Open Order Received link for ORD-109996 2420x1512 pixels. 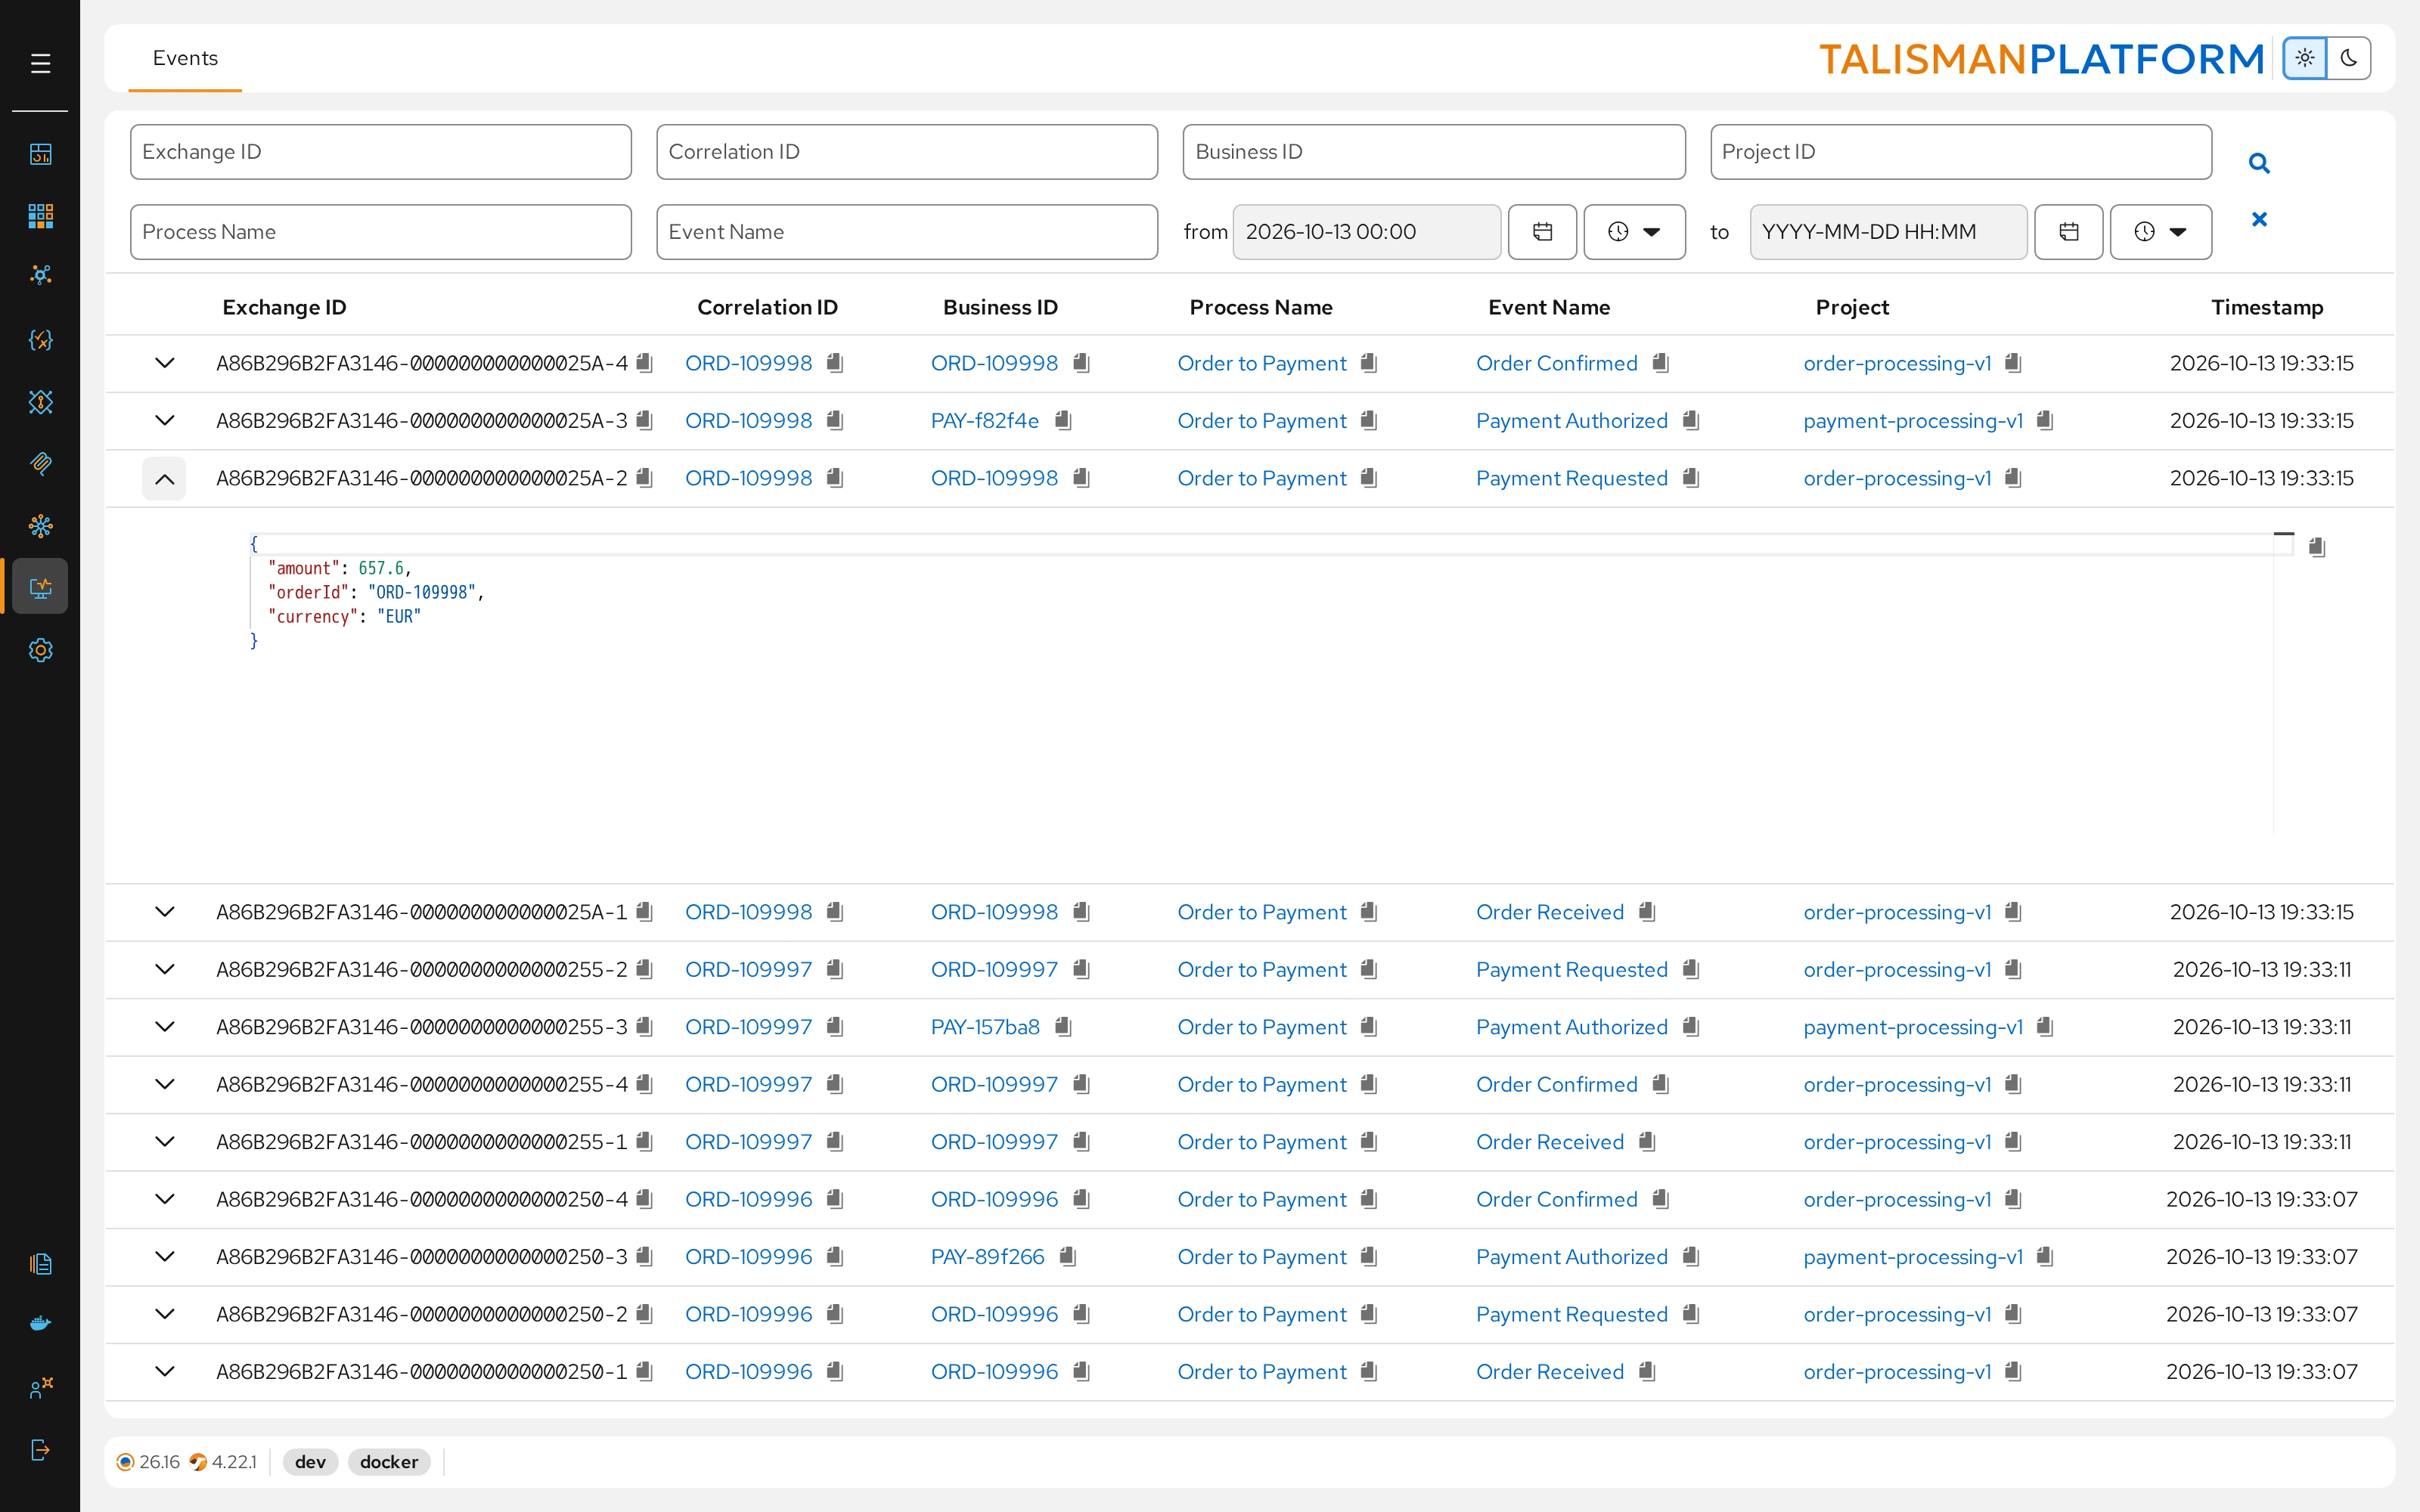(1549, 1372)
